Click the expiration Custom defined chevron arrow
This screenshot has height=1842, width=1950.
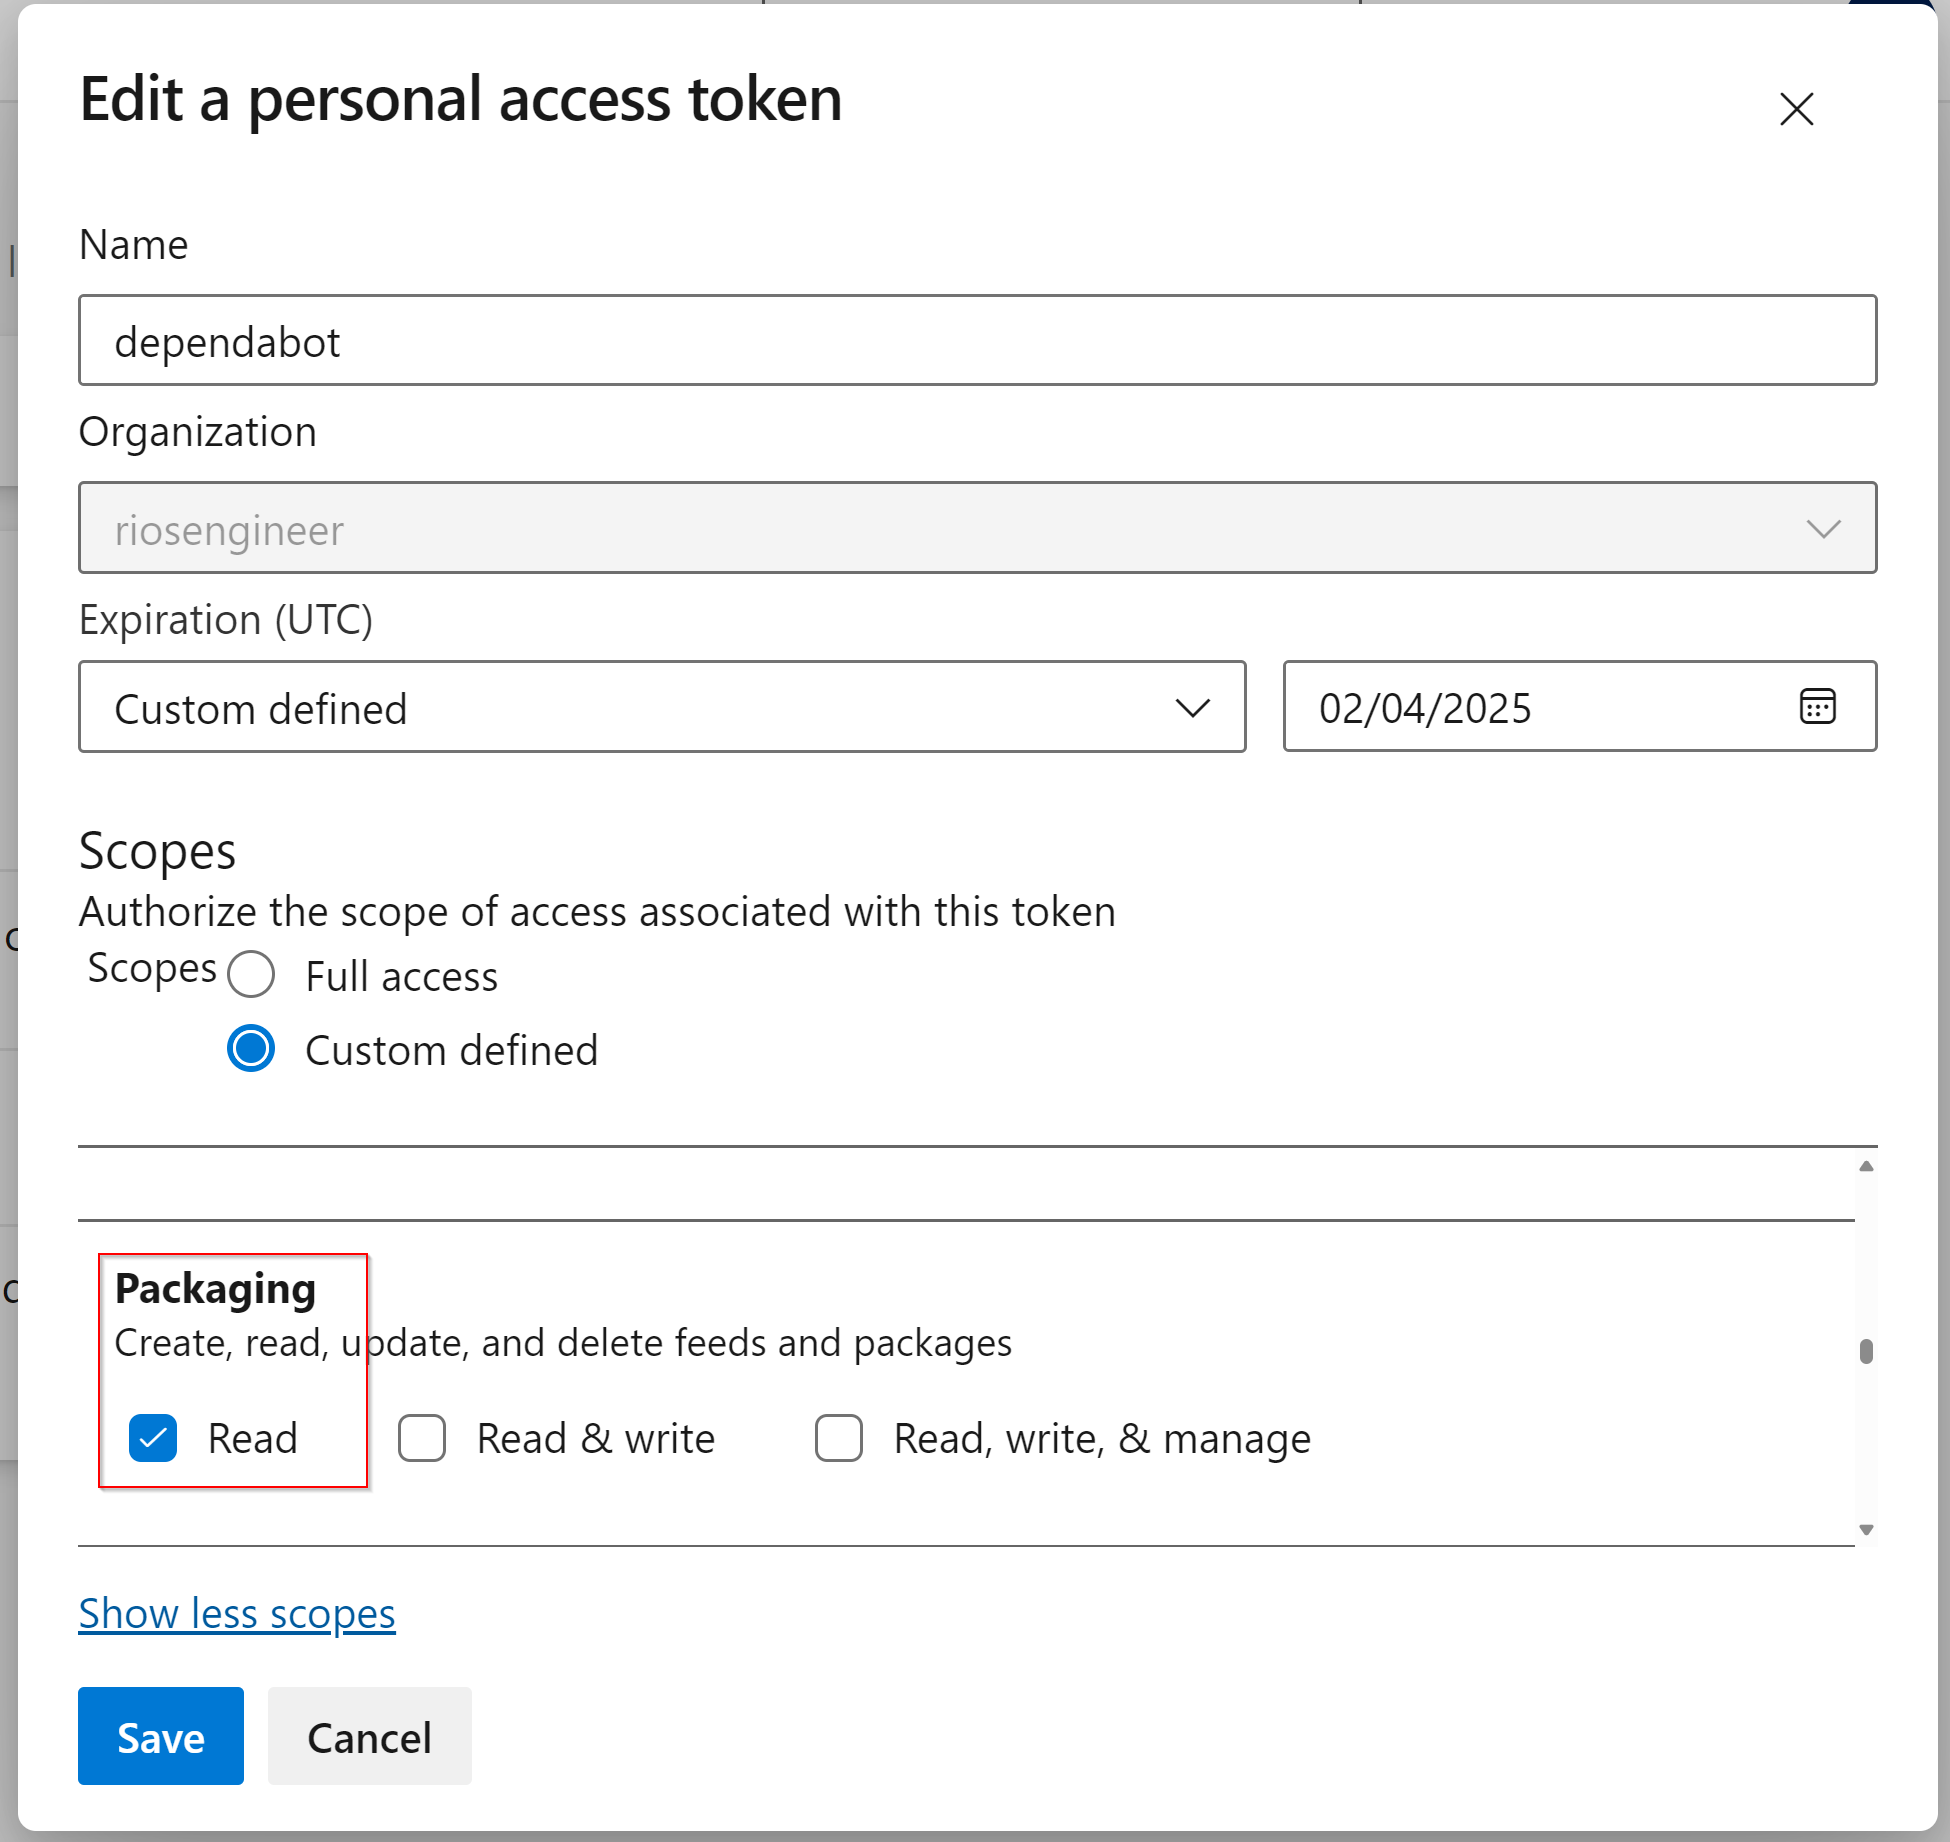pyautogui.click(x=1192, y=709)
